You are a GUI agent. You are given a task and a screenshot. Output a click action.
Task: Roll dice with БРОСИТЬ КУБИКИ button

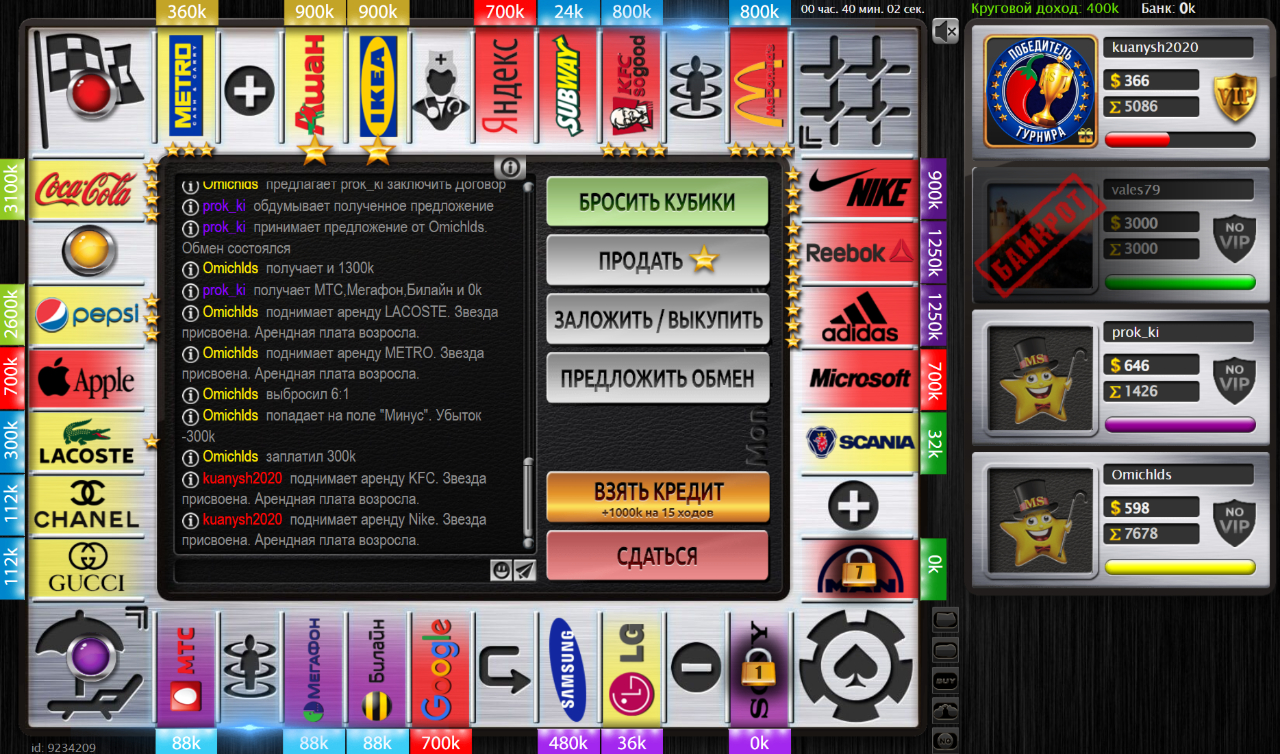pos(657,202)
